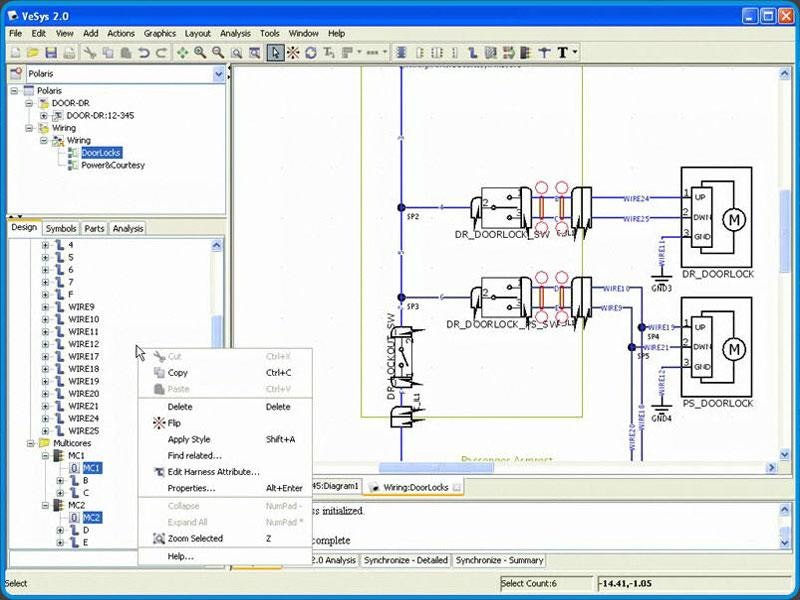Click the Save icon in the toolbar
The width and height of the screenshot is (800, 600).
tap(49, 52)
